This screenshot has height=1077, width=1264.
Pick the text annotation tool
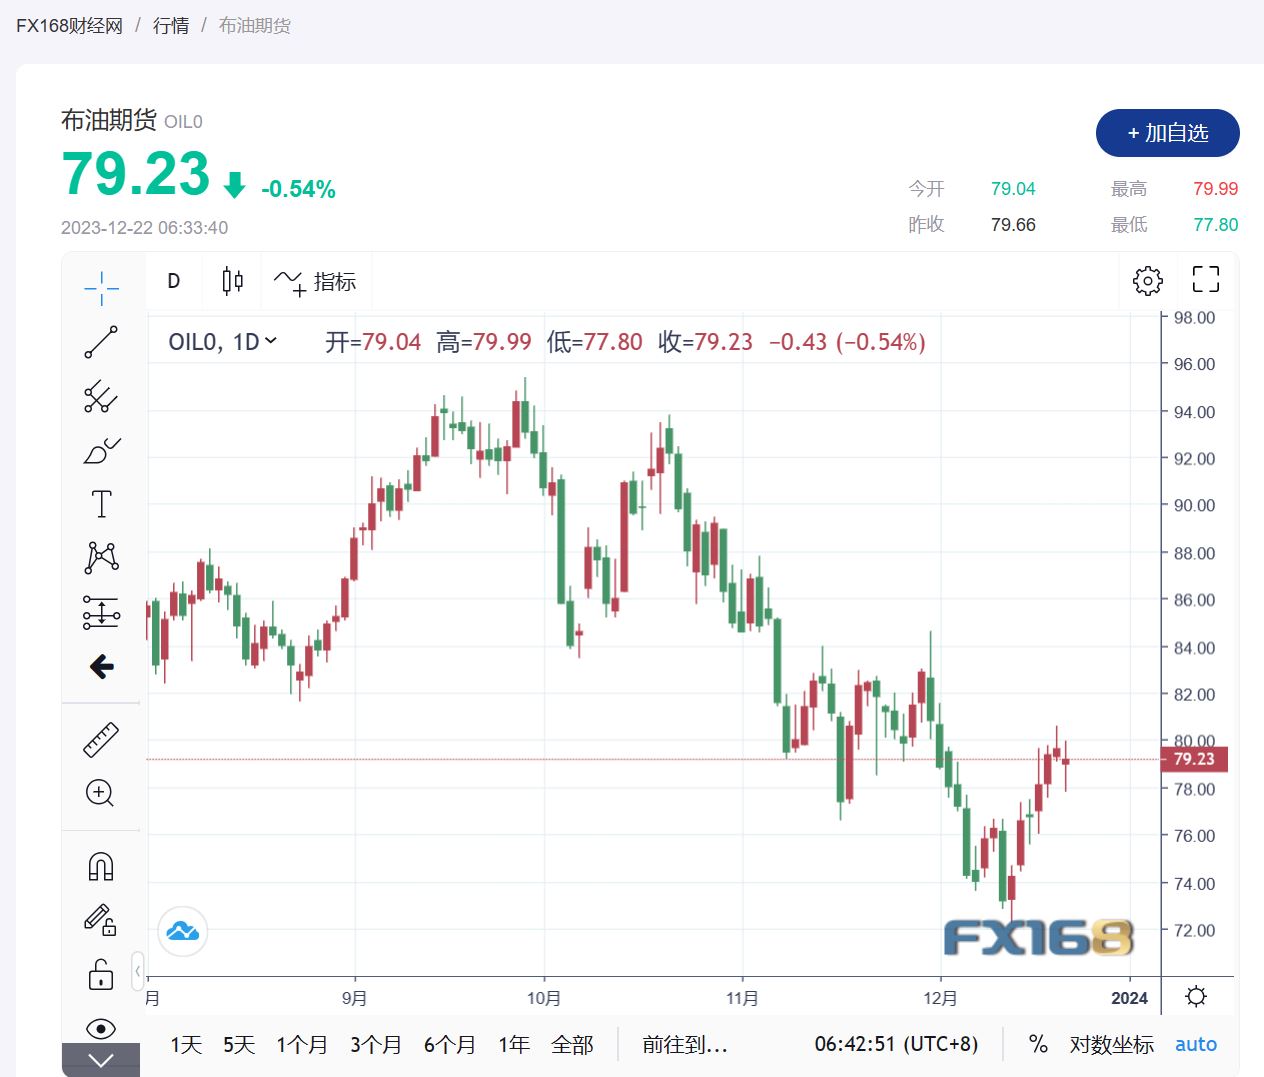(x=101, y=504)
